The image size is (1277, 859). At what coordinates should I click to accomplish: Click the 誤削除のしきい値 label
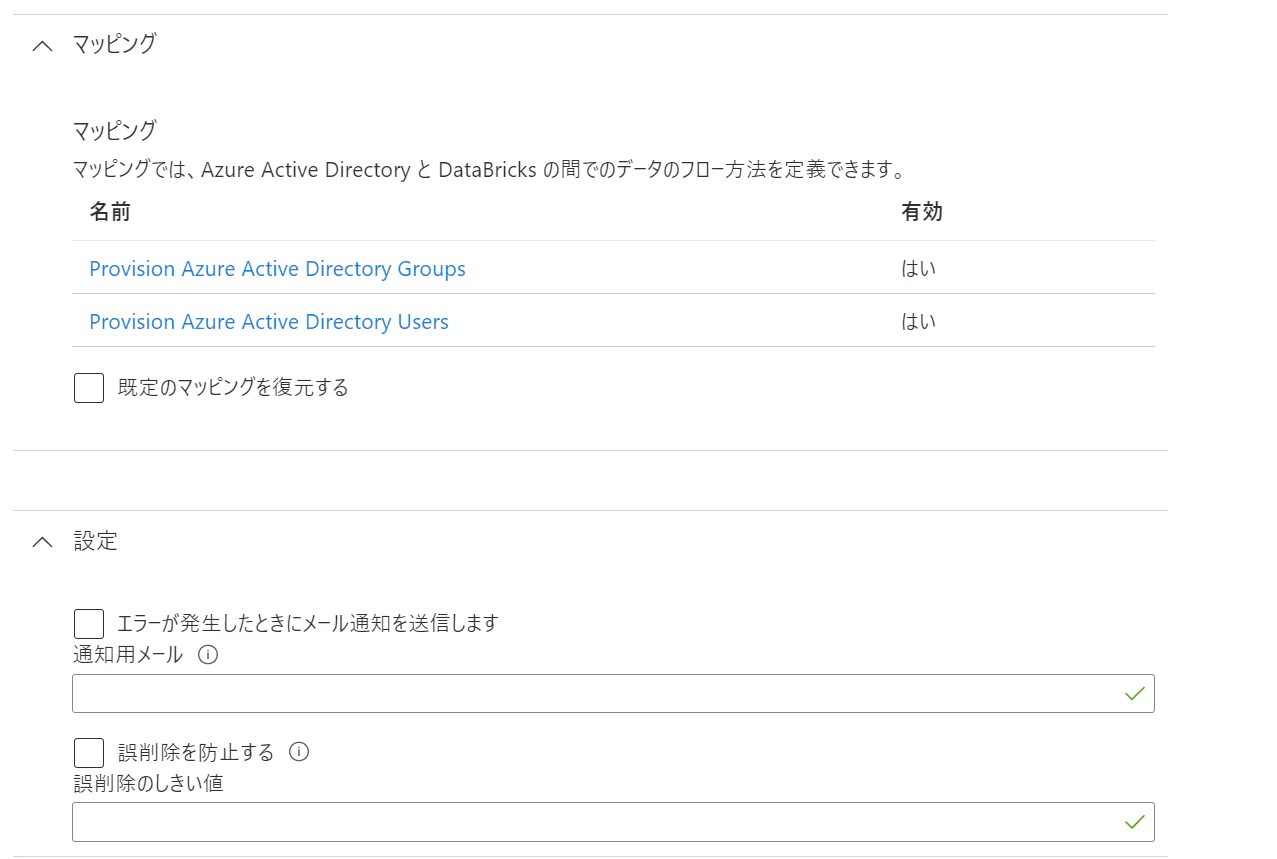(148, 784)
